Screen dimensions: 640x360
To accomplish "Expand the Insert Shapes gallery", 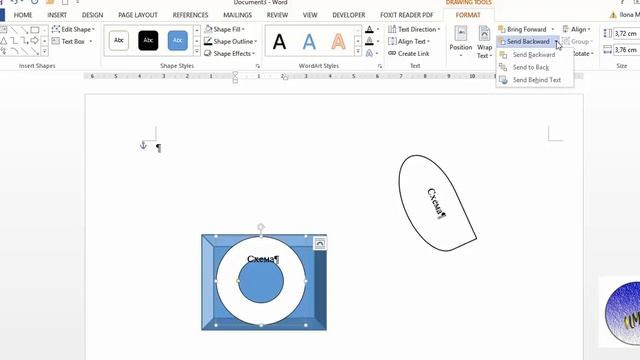I will click(x=44, y=52).
